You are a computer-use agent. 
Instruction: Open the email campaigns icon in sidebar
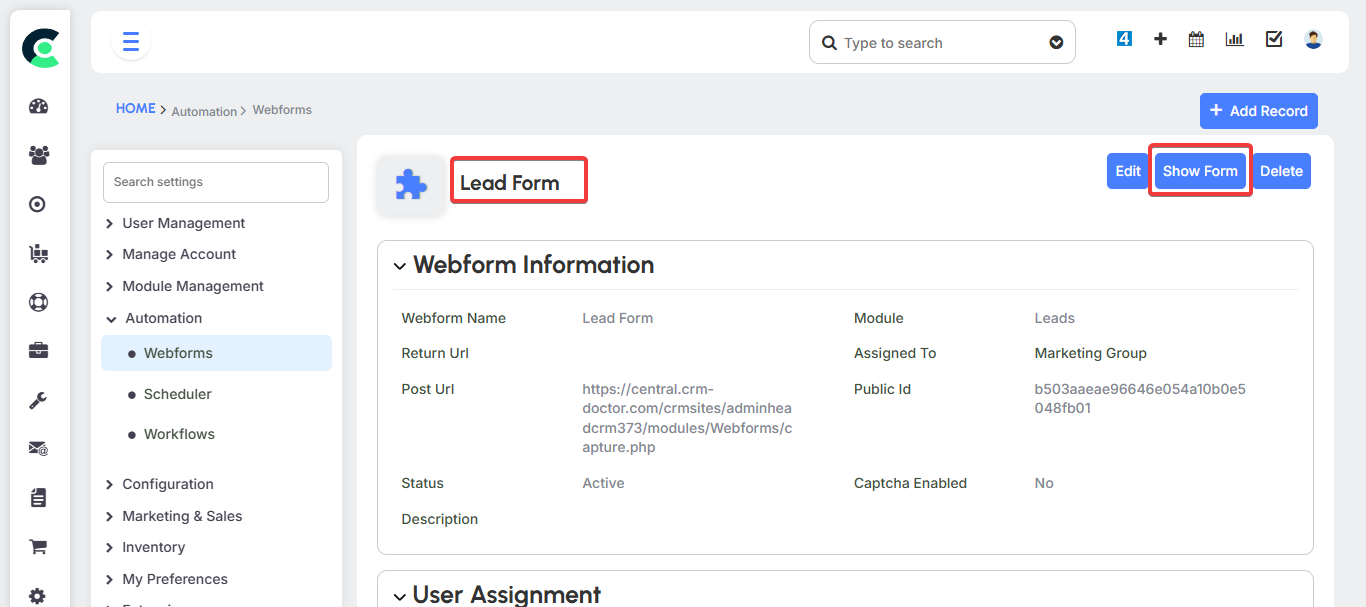[x=37, y=448]
